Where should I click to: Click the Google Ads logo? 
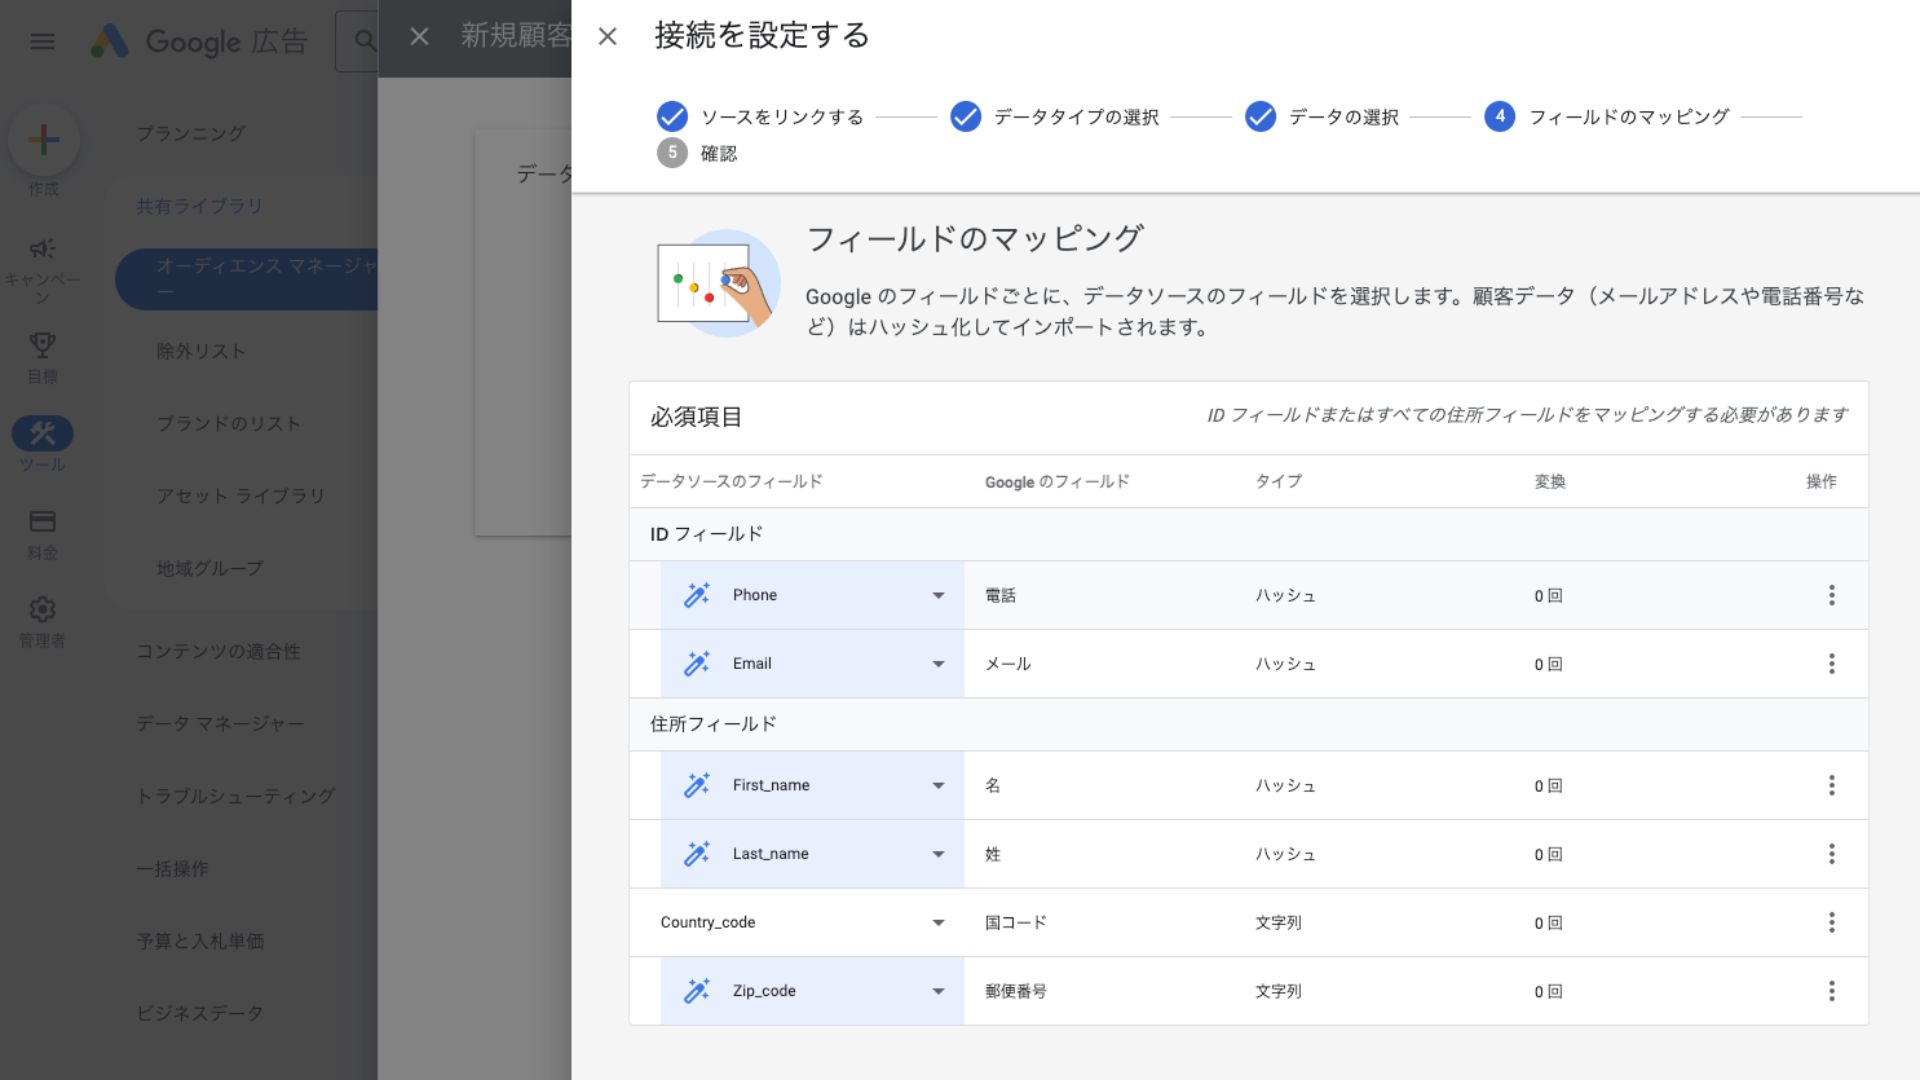pos(199,41)
